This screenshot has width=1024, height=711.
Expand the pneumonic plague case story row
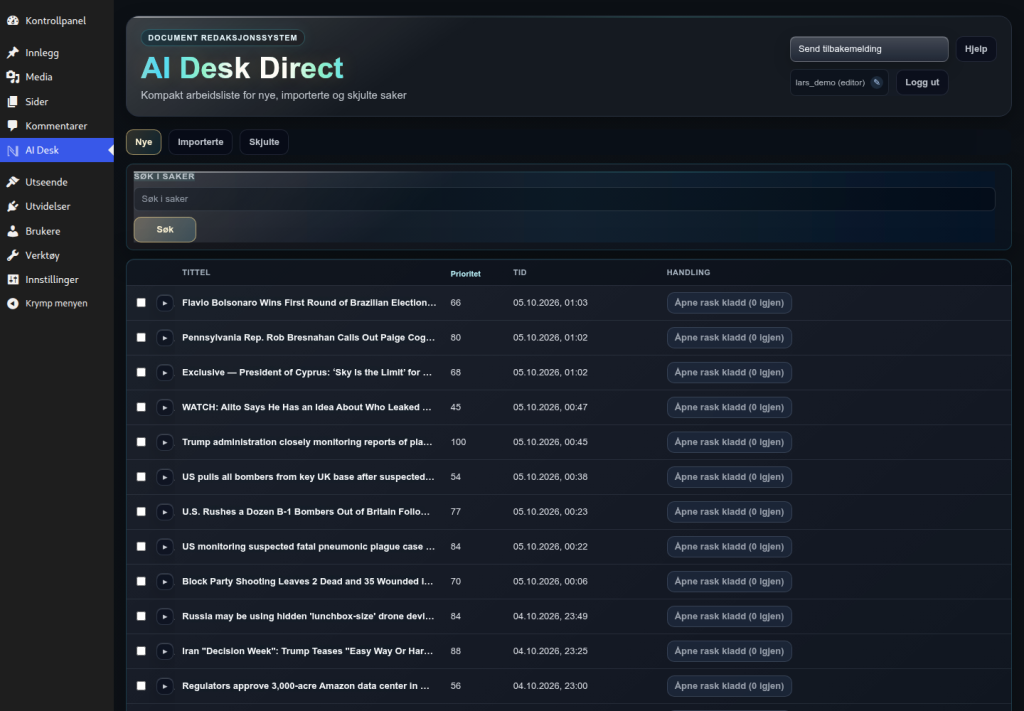pos(165,546)
